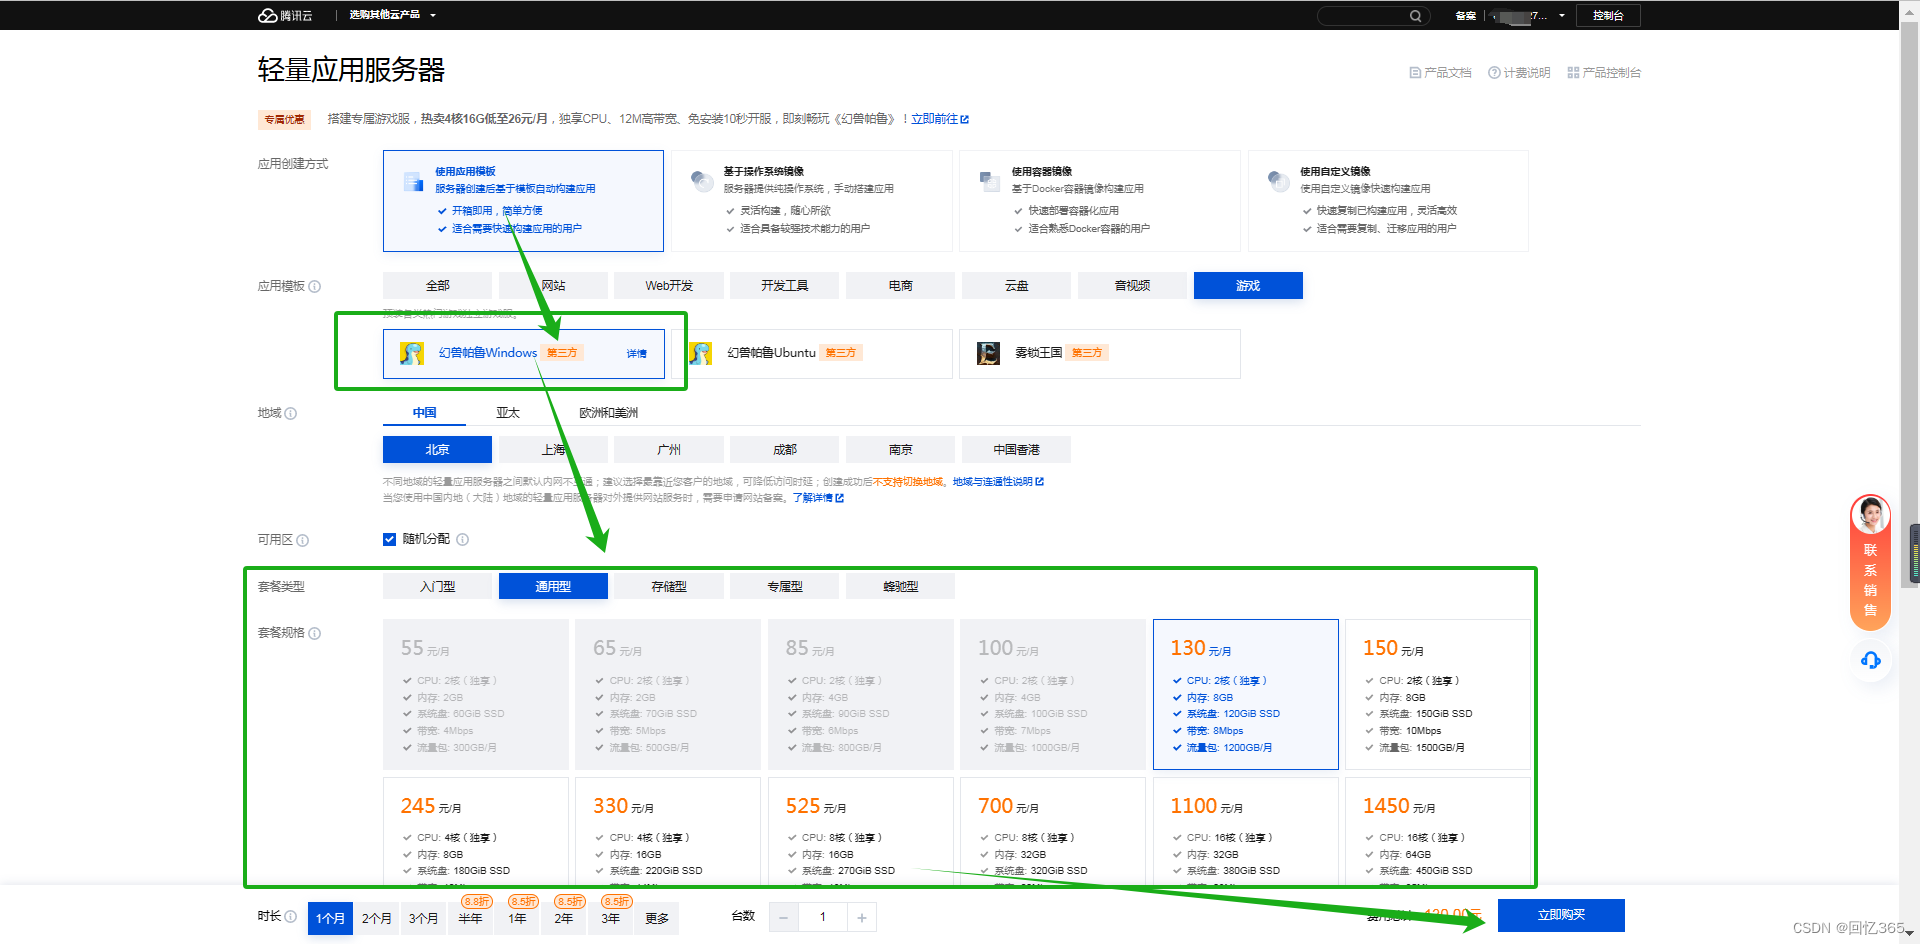Screen dimensions: 1920x944
Task: Choose the 330 元/月 package card
Action: click(668, 832)
